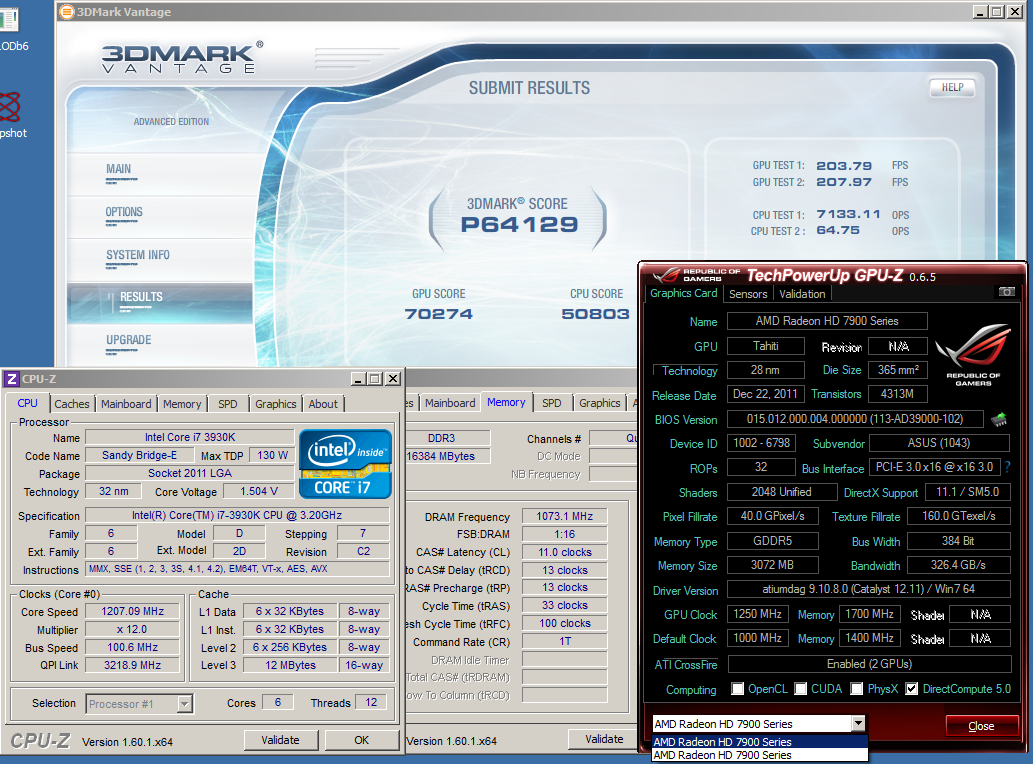
Task: Click the BIOS Version value field
Action: 855,419
